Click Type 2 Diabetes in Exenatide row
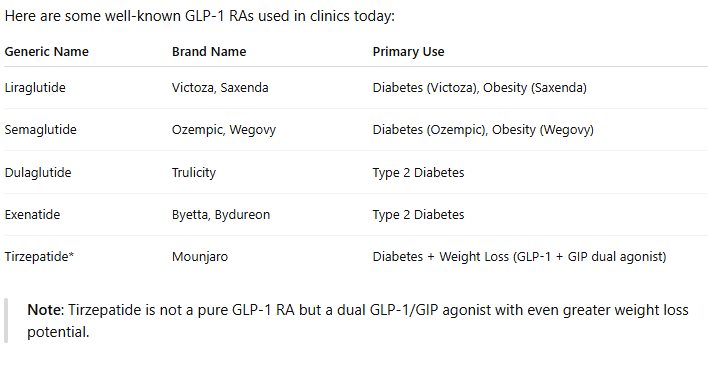This screenshot has height=367, width=708. coord(418,215)
